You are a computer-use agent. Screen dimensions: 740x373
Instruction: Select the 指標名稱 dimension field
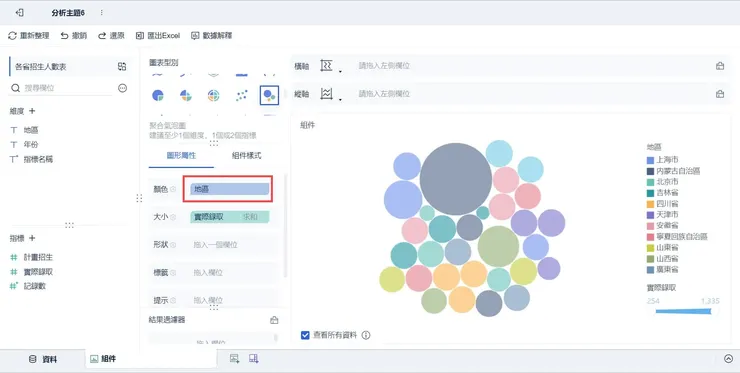pos(38,159)
